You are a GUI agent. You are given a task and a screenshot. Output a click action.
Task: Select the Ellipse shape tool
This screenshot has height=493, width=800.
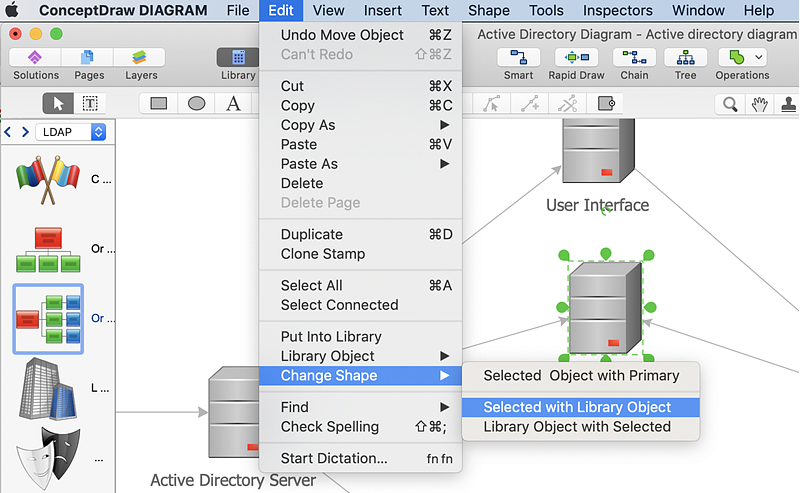click(x=197, y=103)
